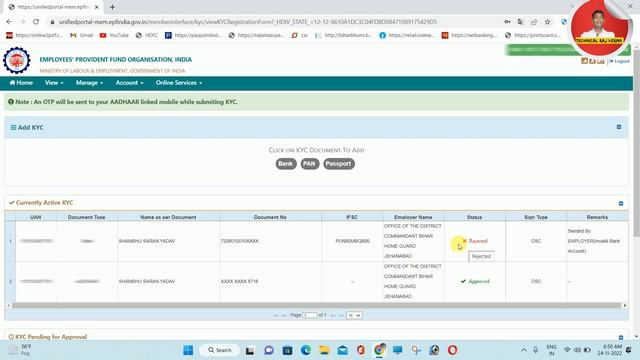
Task: Open the HDFC bookmark
Action: click(147, 36)
